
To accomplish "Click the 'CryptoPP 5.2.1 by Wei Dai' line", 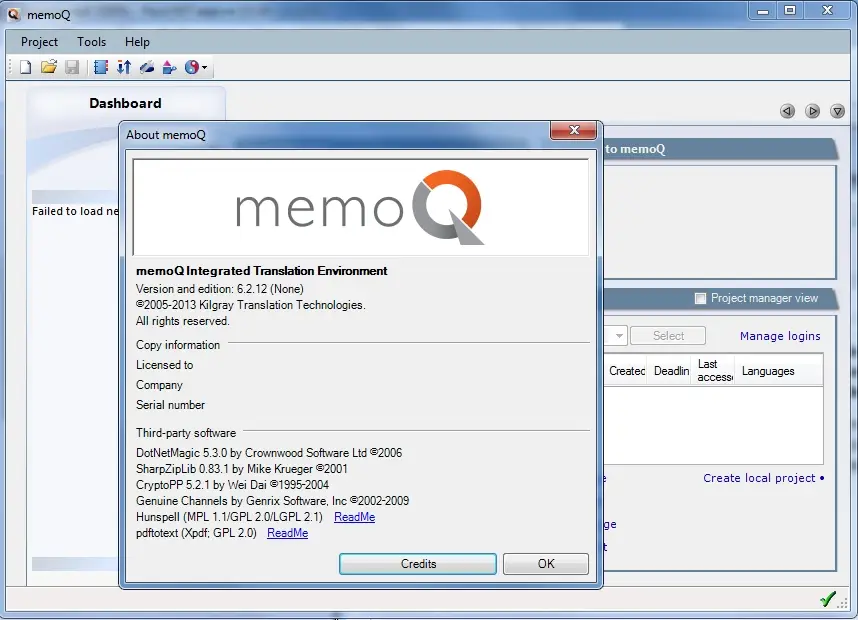I will coord(232,485).
